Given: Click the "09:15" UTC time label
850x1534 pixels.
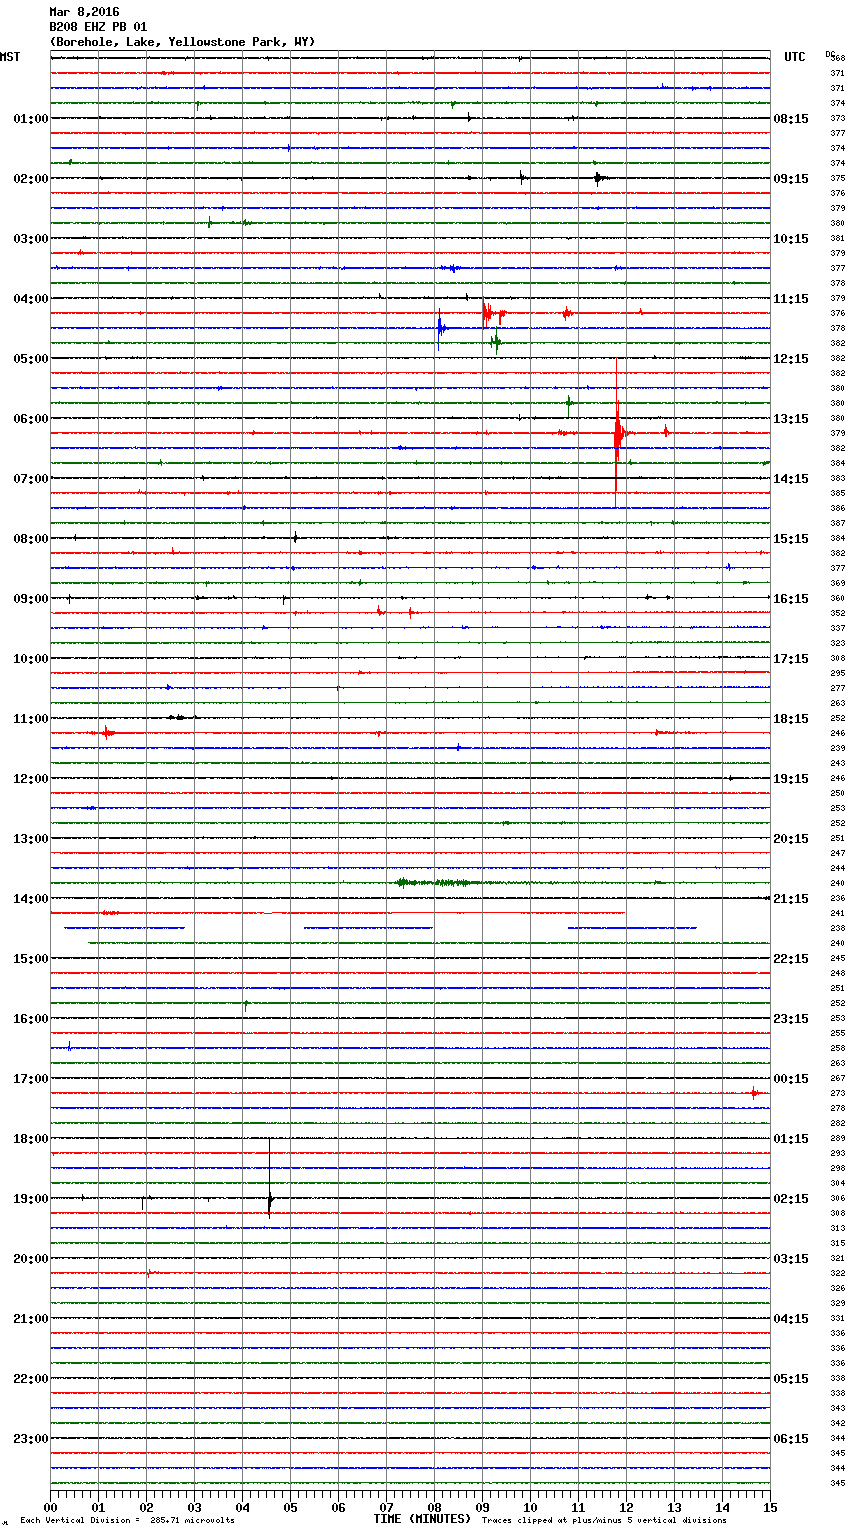Looking at the screenshot, I should point(791,179).
